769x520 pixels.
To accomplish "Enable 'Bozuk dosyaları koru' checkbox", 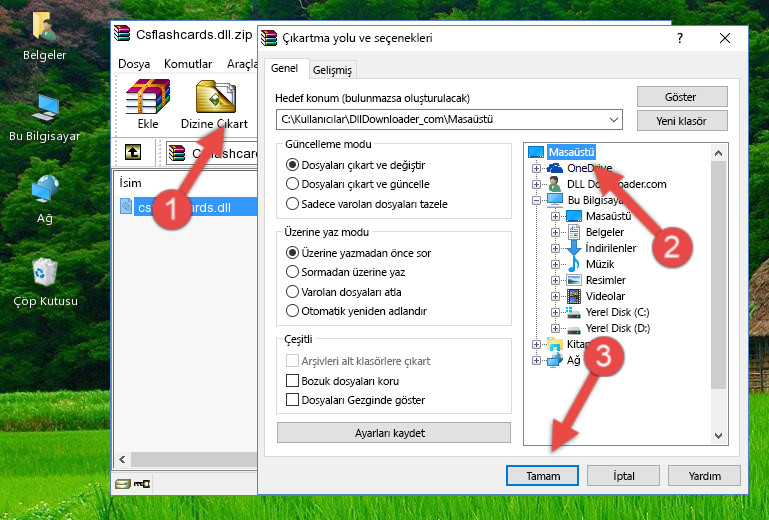I will (292, 381).
